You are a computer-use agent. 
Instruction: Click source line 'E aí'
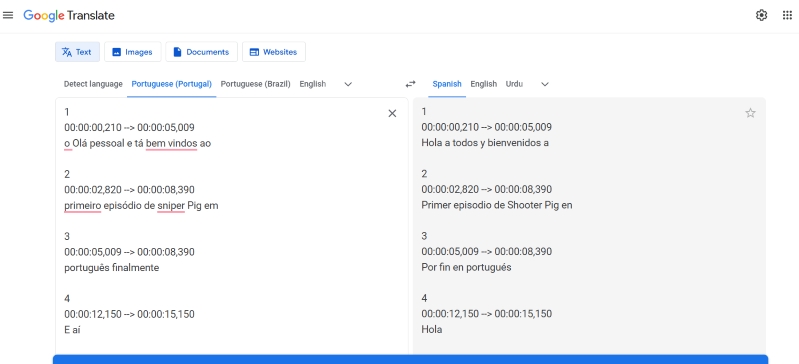[x=72, y=330]
